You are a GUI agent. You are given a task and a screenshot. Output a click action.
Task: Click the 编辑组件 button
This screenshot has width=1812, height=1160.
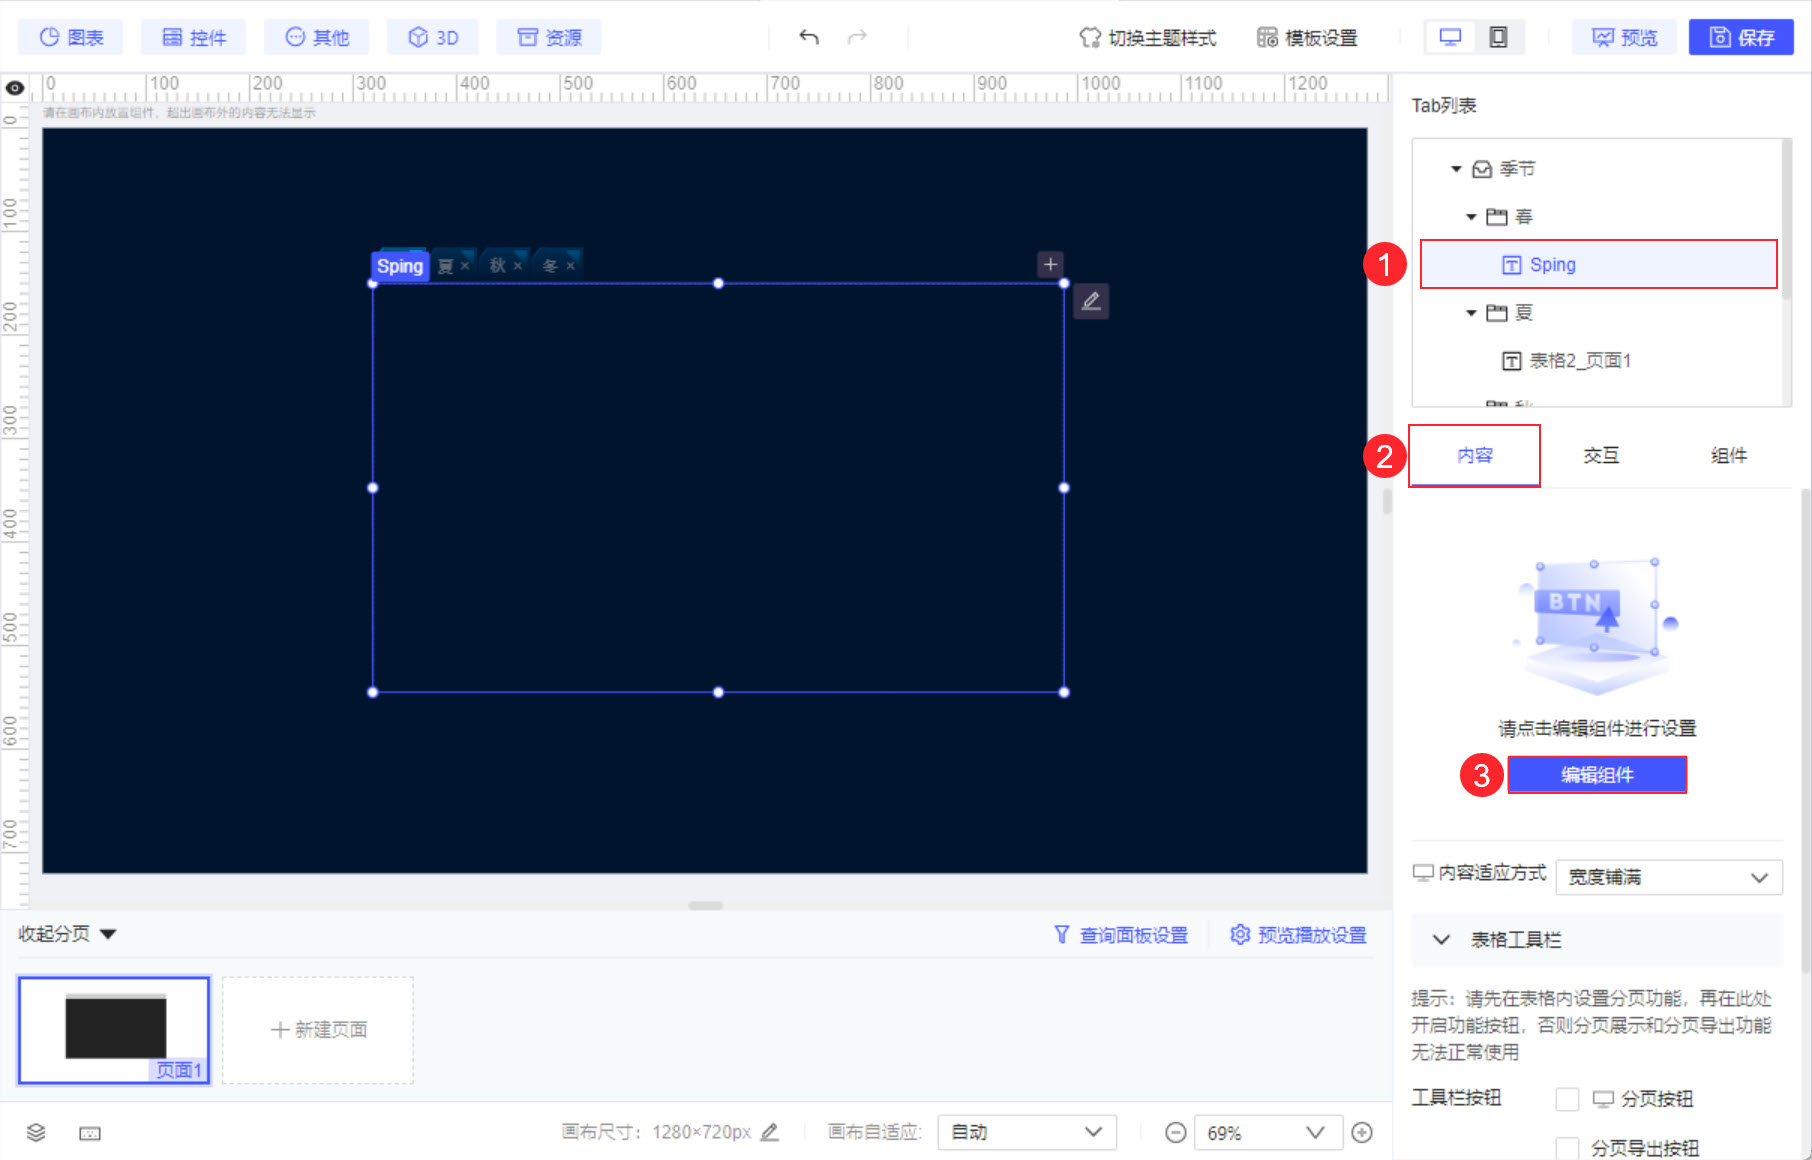point(1597,775)
